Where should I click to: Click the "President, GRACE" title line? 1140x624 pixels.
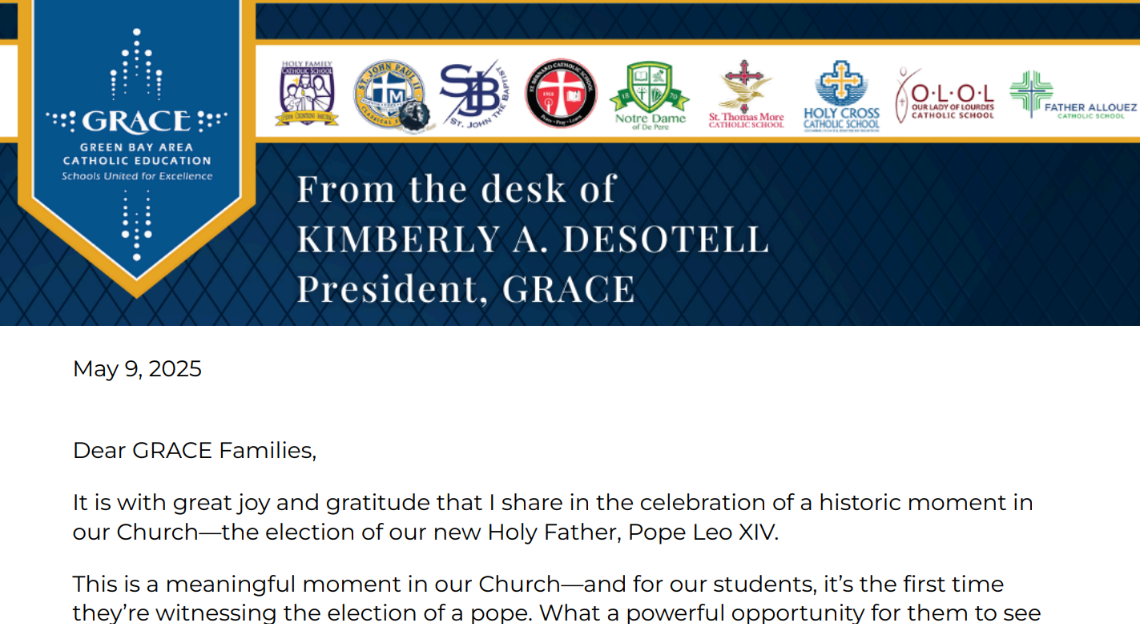[465, 288]
